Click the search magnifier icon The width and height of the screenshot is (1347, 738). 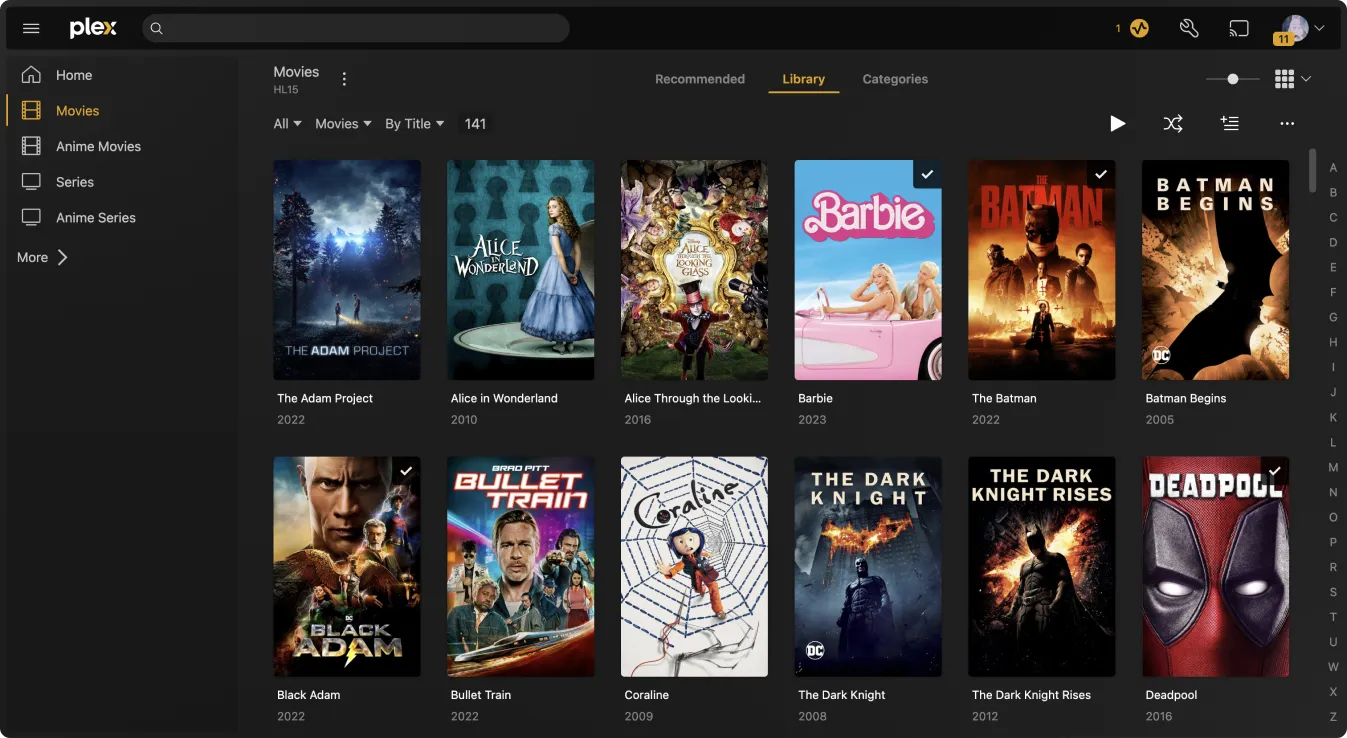(157, 29)
